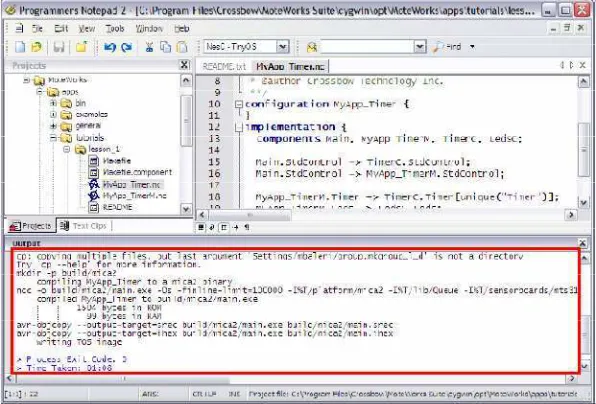
Task: Select Makefile.component in project tree
Action: click(x=137, y=173)
